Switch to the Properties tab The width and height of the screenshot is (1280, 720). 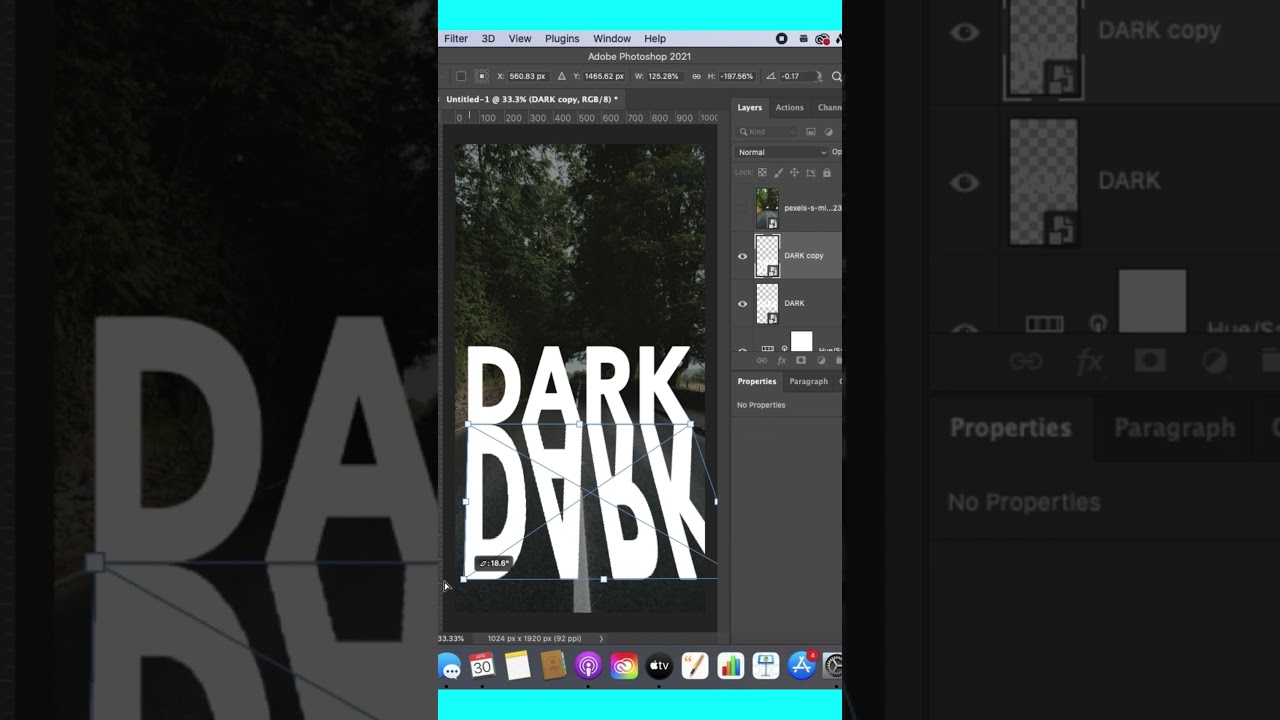pyautogui.click(x=757, y=381)
